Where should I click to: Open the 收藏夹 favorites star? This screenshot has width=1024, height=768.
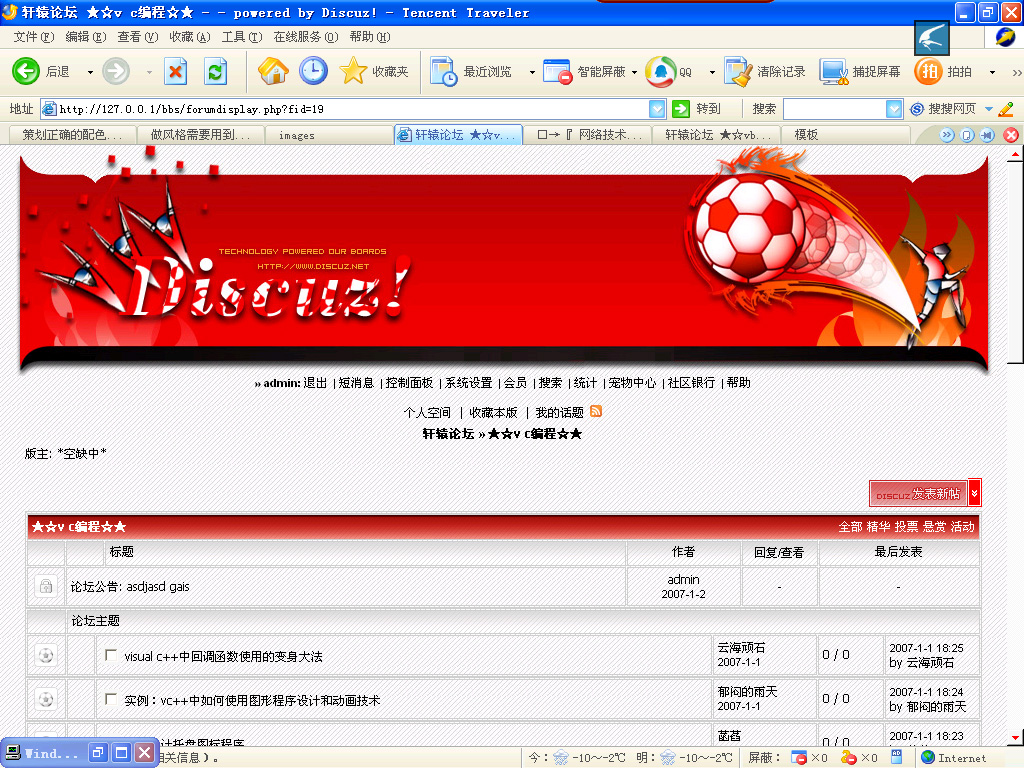click(374, 71)
